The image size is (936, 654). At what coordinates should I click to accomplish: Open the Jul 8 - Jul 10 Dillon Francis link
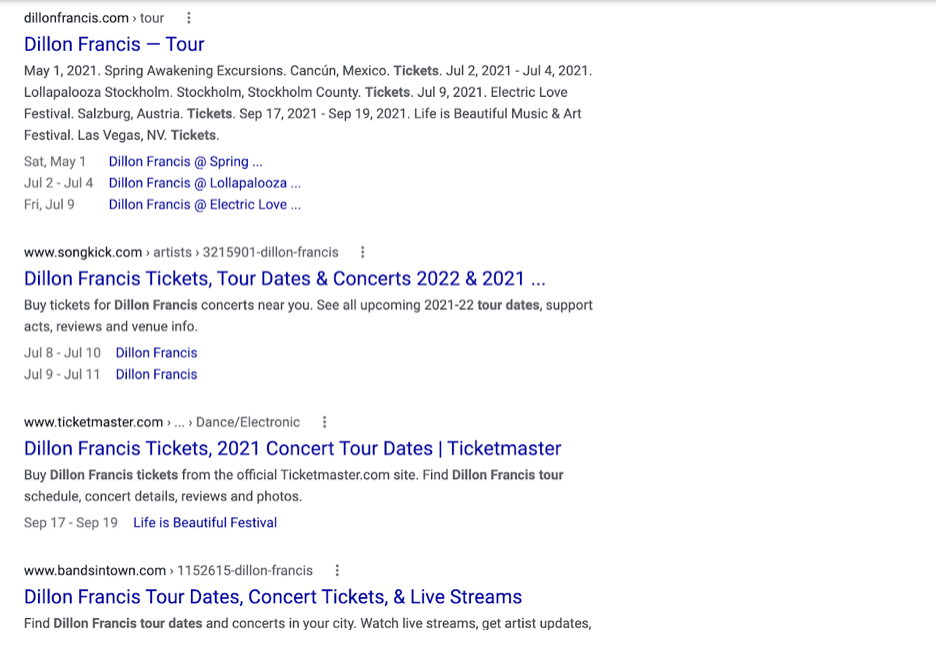(156, 353)
